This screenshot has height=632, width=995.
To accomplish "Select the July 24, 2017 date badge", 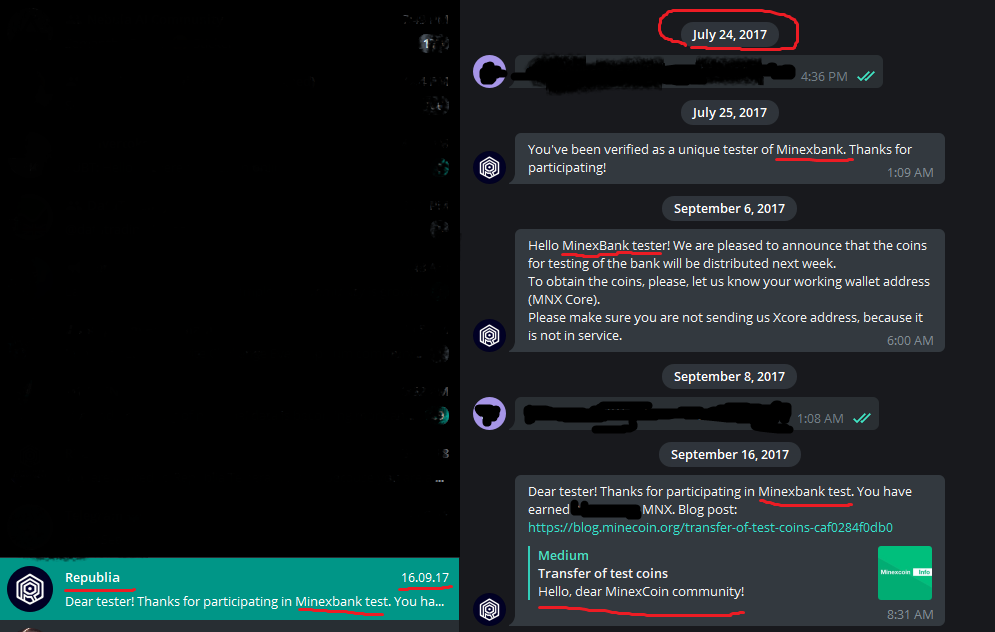I will 729,34.
